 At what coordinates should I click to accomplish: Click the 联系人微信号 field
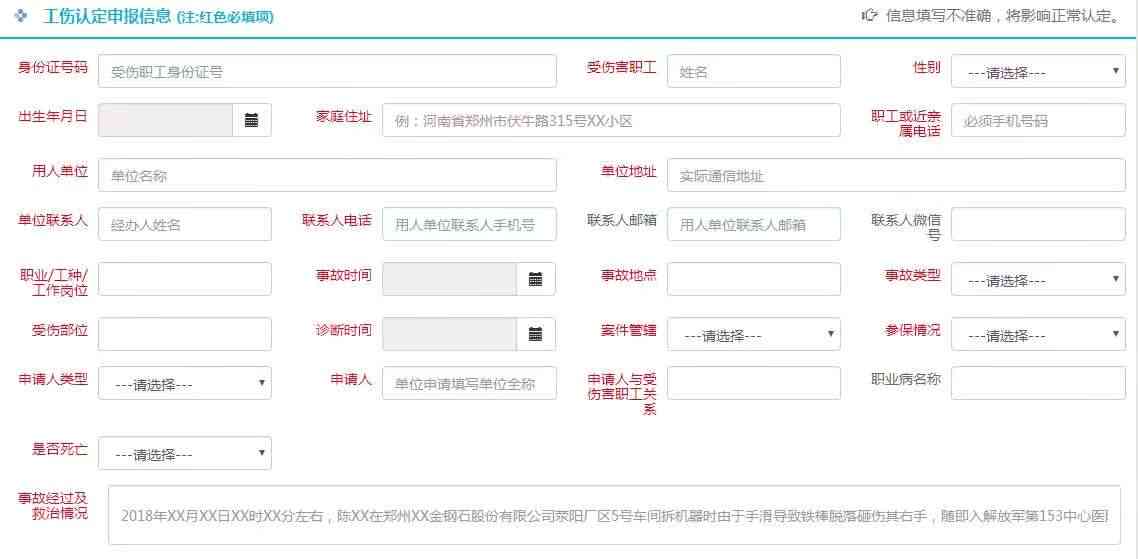(x=1039, y=224)
